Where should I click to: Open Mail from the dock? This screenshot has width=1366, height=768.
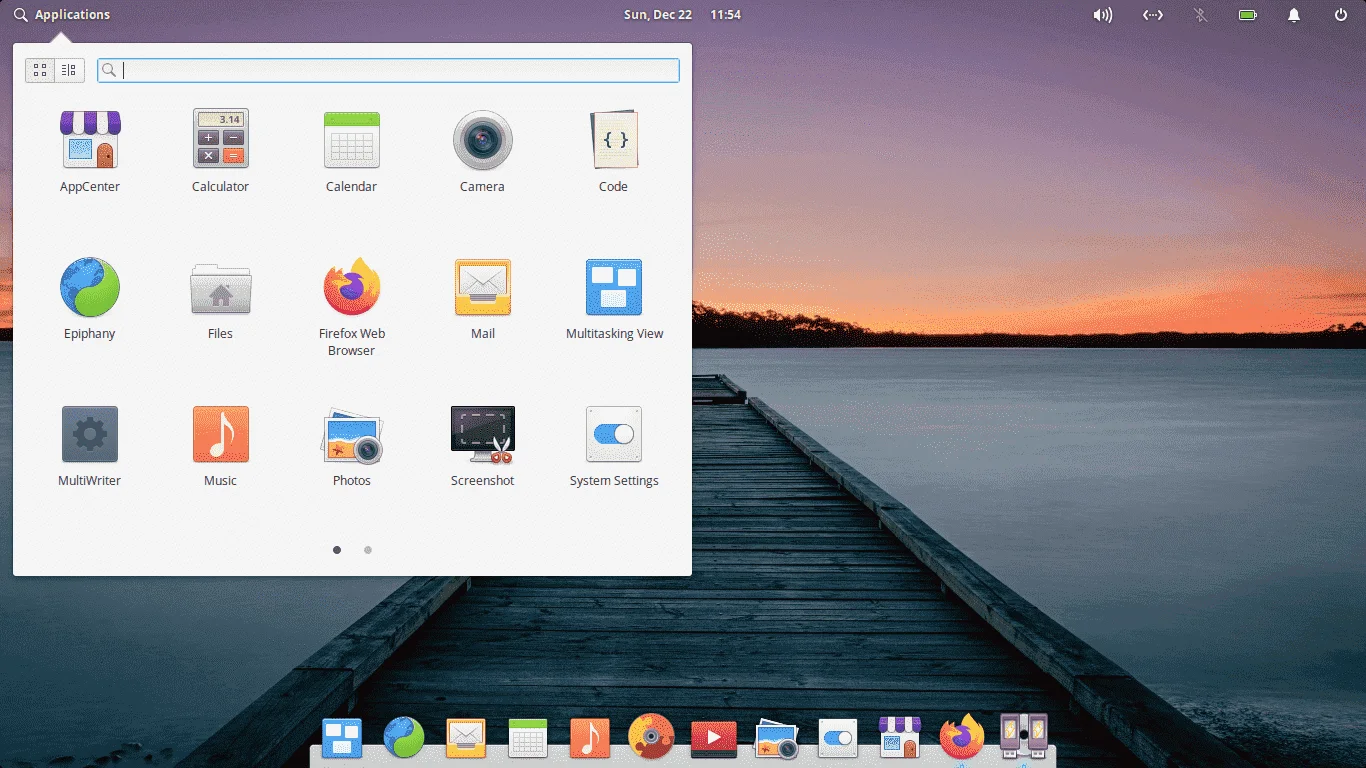(466, 738)
